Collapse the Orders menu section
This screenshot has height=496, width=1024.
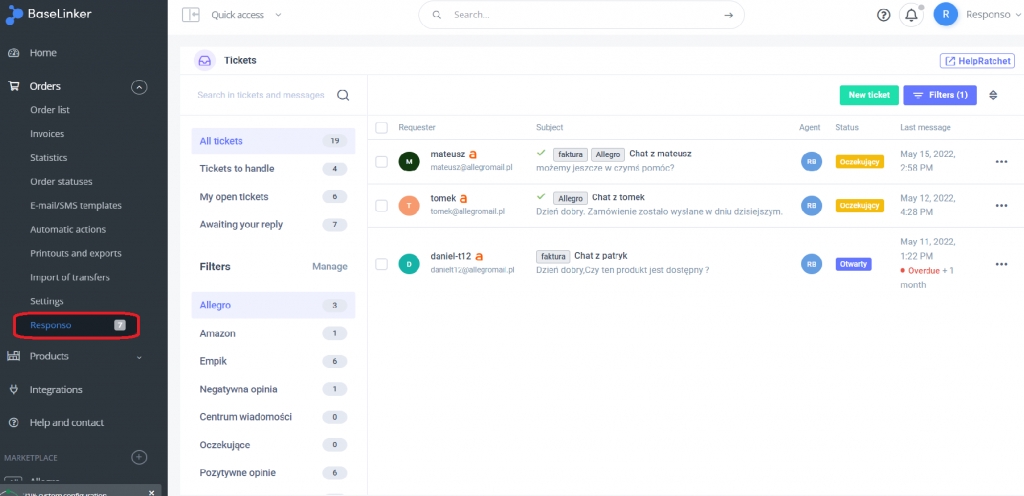tap(139, 87)
